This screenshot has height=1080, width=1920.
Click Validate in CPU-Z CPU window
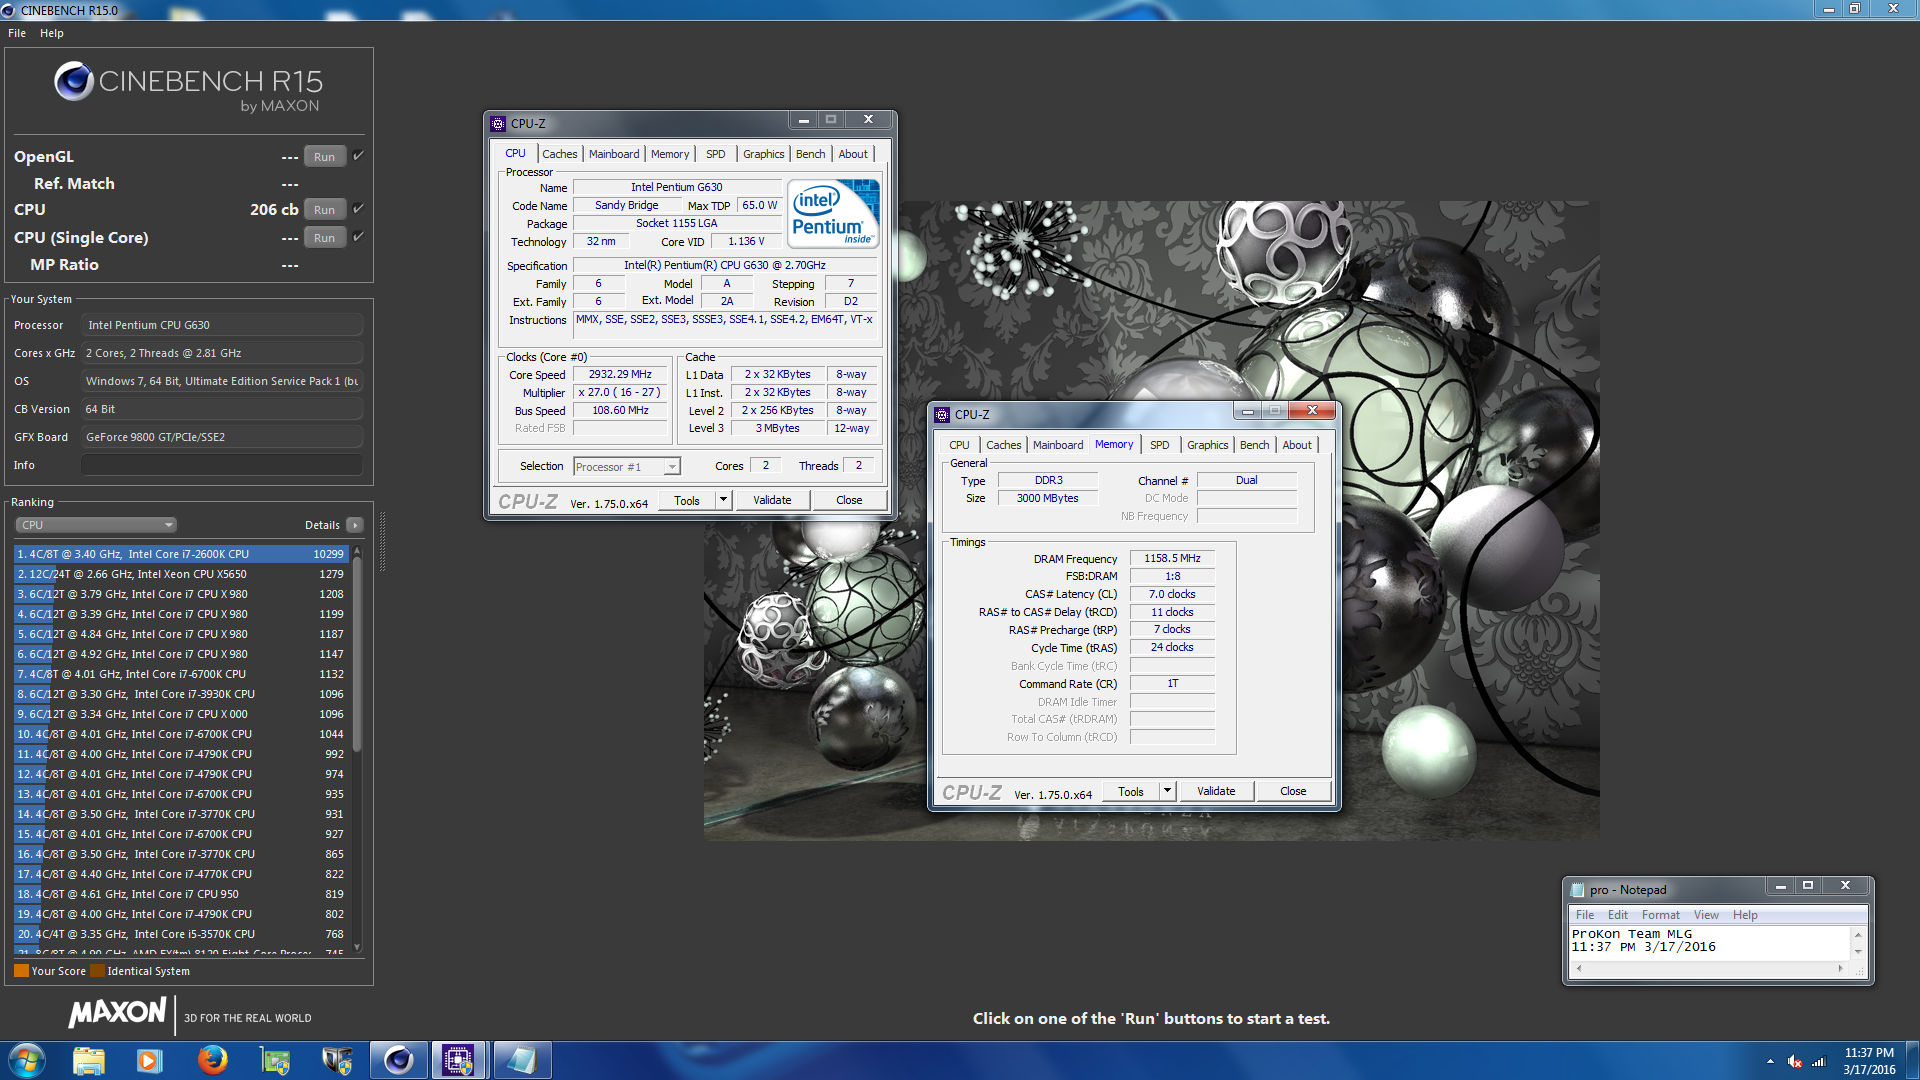pyautogui.click(x=772, y=500)
